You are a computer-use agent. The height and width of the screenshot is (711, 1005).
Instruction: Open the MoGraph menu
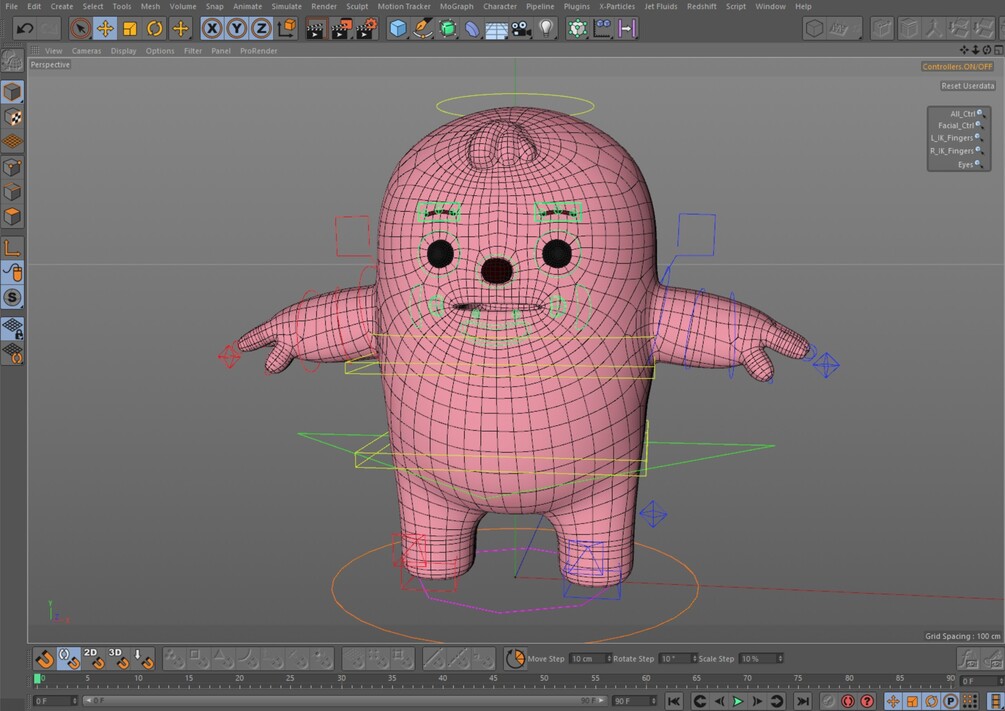point(456,6)
